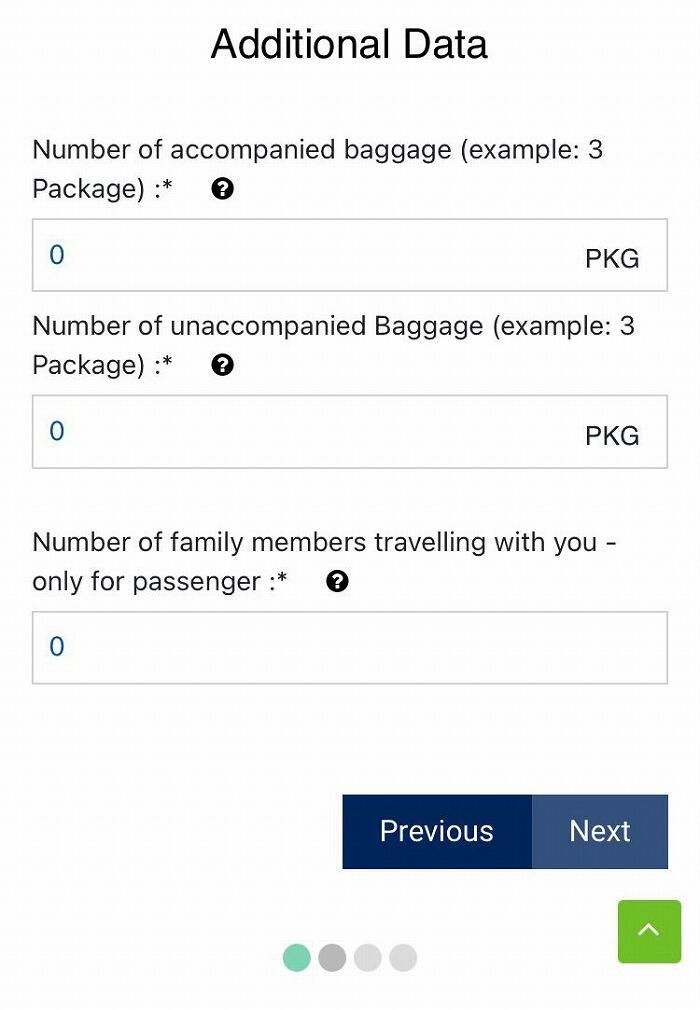Image resolution: width=700 pixels, height=1010 pixels.
Task: Show help tooltip for family members
Action: pyautogui.click(x=337, y=582)
